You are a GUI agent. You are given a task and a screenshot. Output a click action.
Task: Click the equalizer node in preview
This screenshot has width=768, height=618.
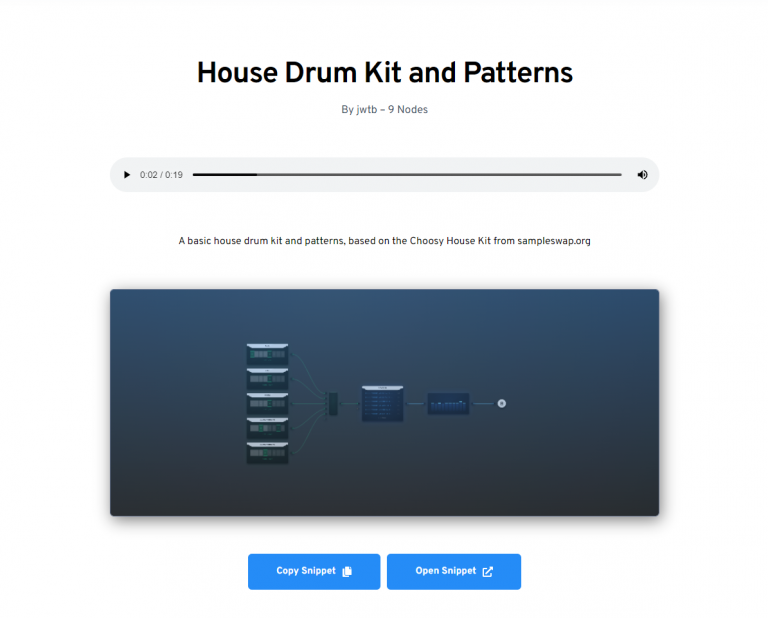[x=448, y=404]
